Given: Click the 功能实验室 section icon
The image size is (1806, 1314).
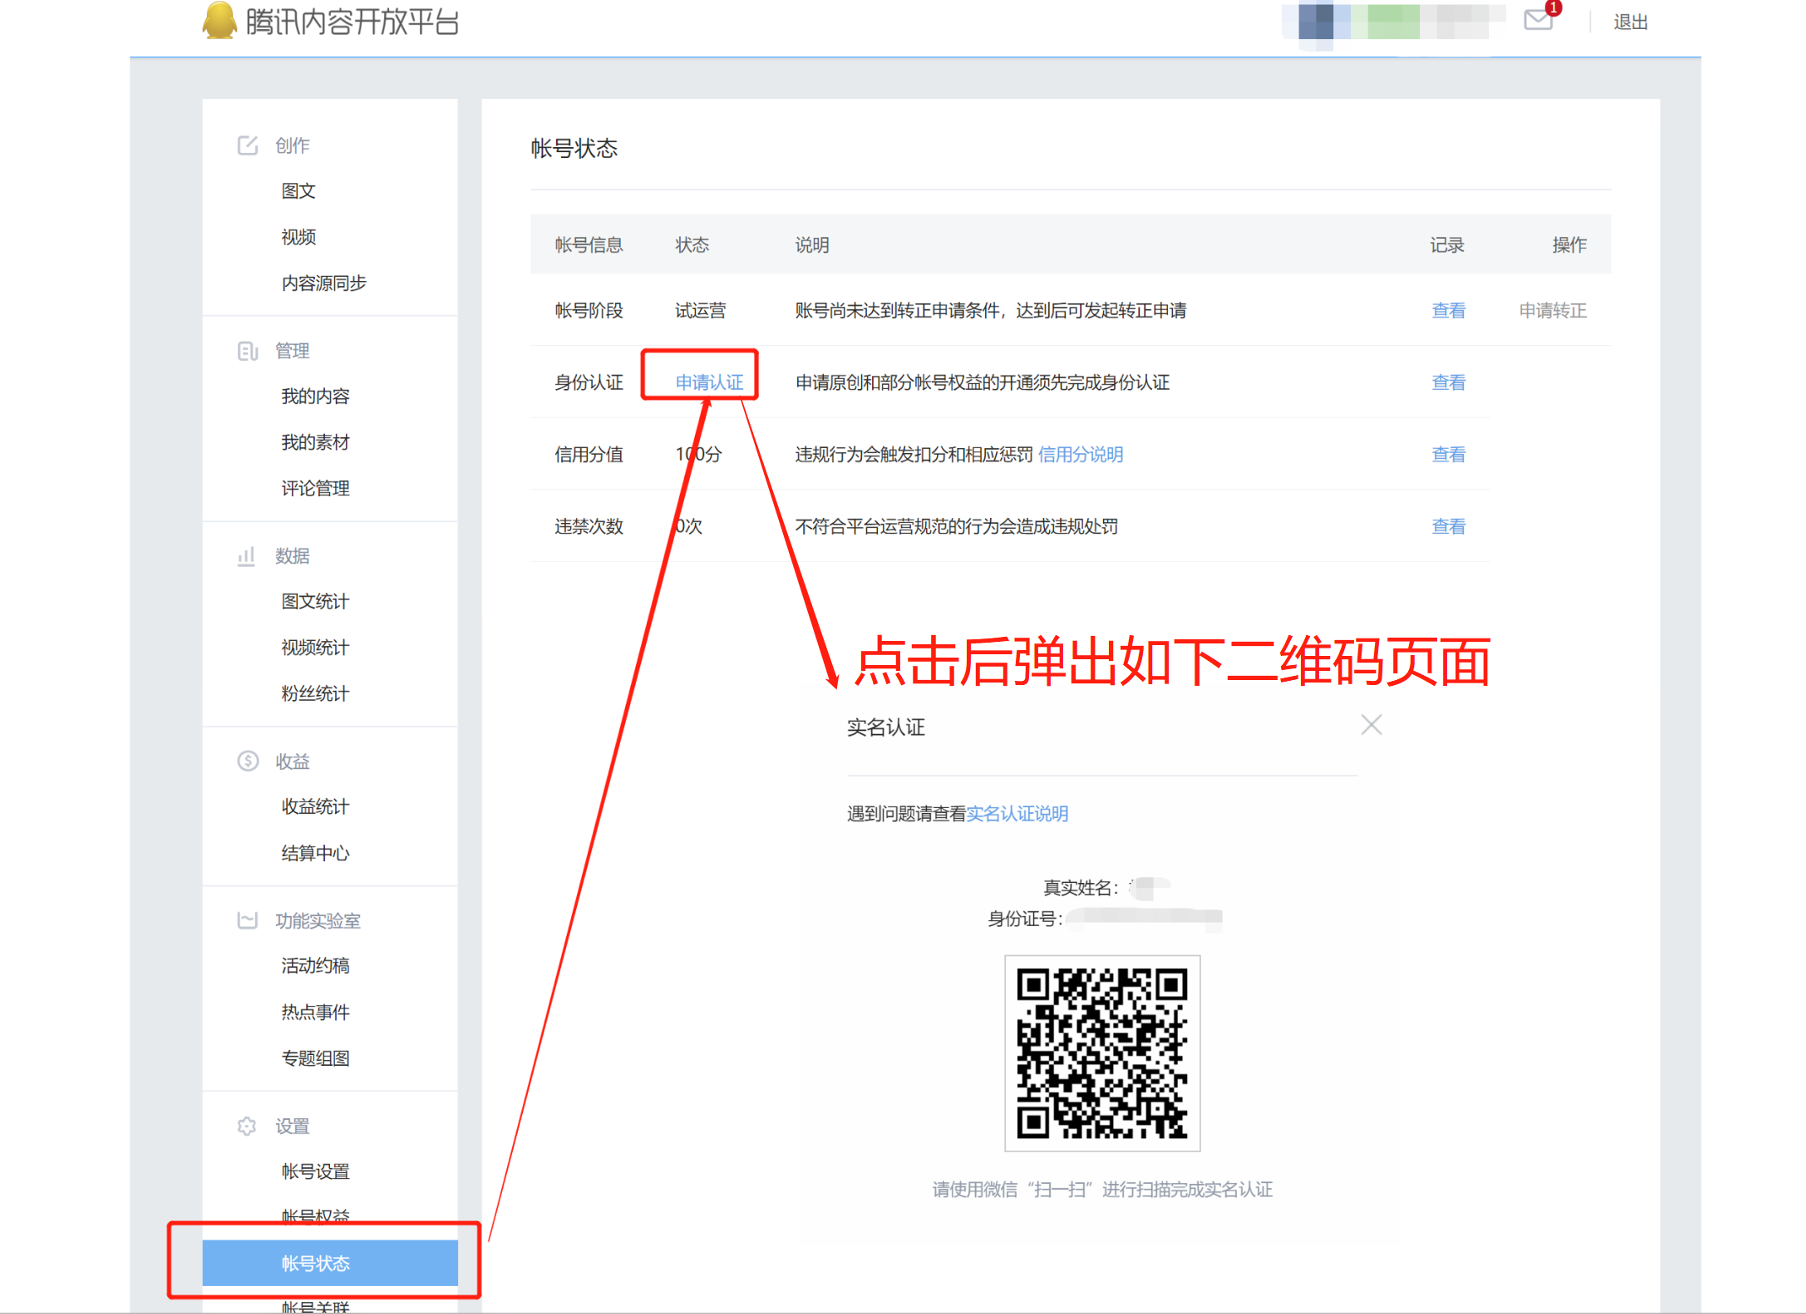Looking at the screenshot, I should pyautogui.click(x=248, y=920).
